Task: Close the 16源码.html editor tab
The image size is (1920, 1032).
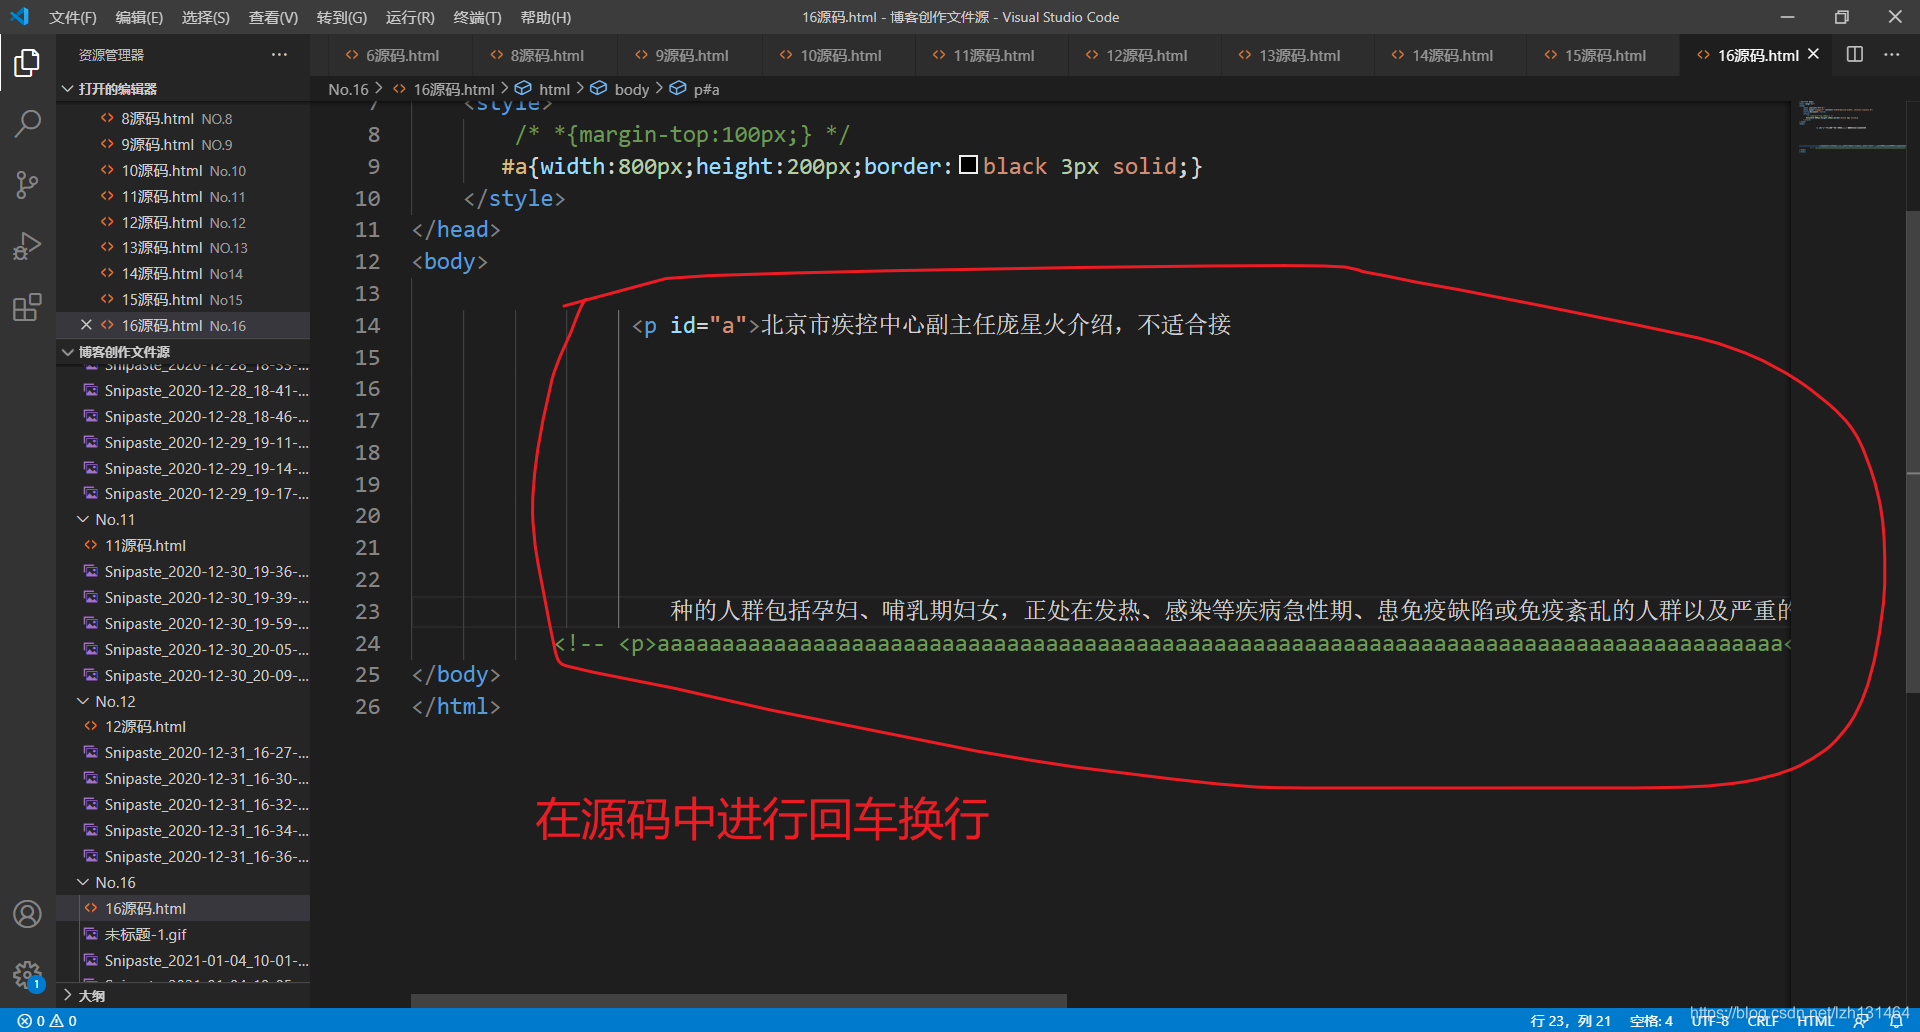Action: pos(1813,55)
